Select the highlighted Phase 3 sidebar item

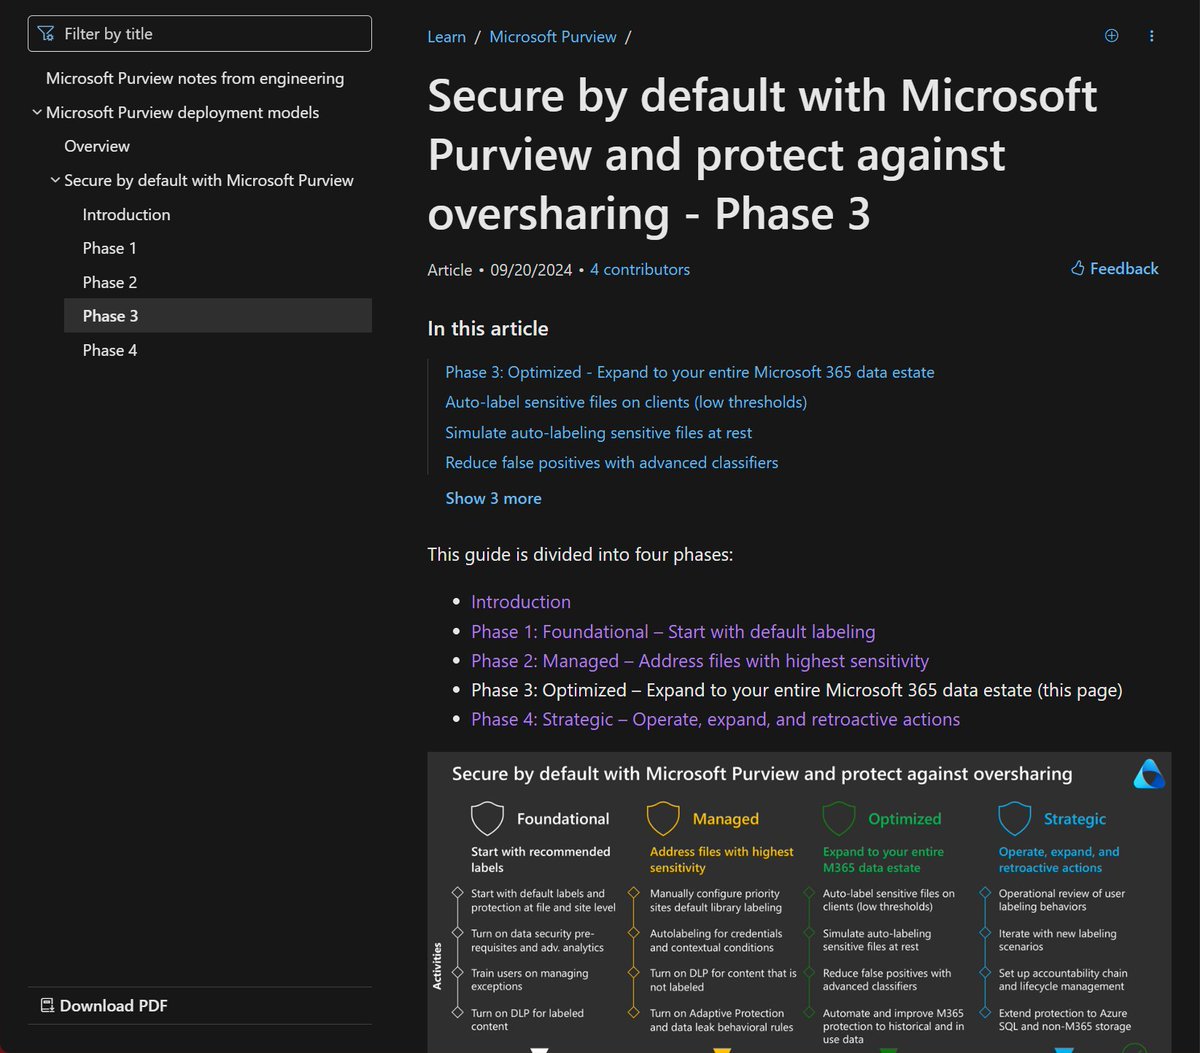point(218,316)
